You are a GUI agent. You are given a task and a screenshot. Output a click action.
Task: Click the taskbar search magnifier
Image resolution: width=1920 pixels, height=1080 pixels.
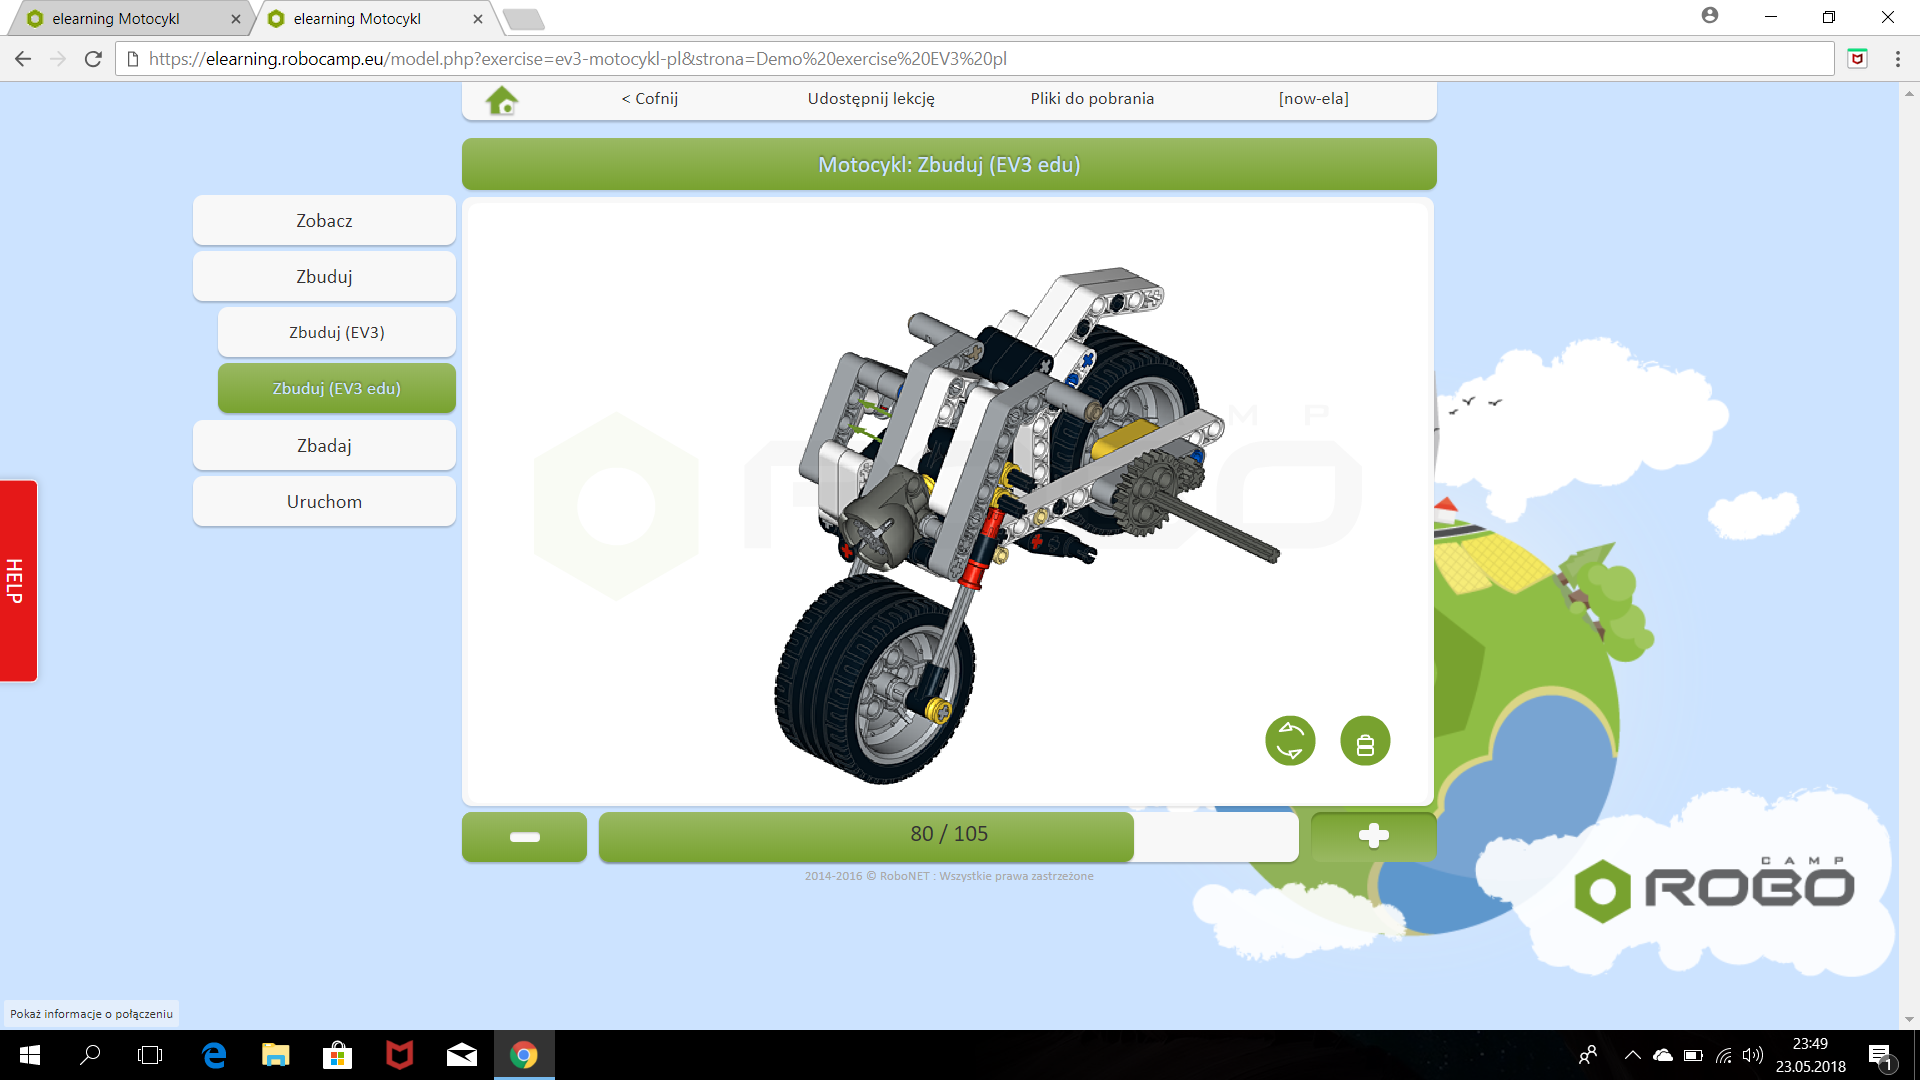tap(90, 1055)
